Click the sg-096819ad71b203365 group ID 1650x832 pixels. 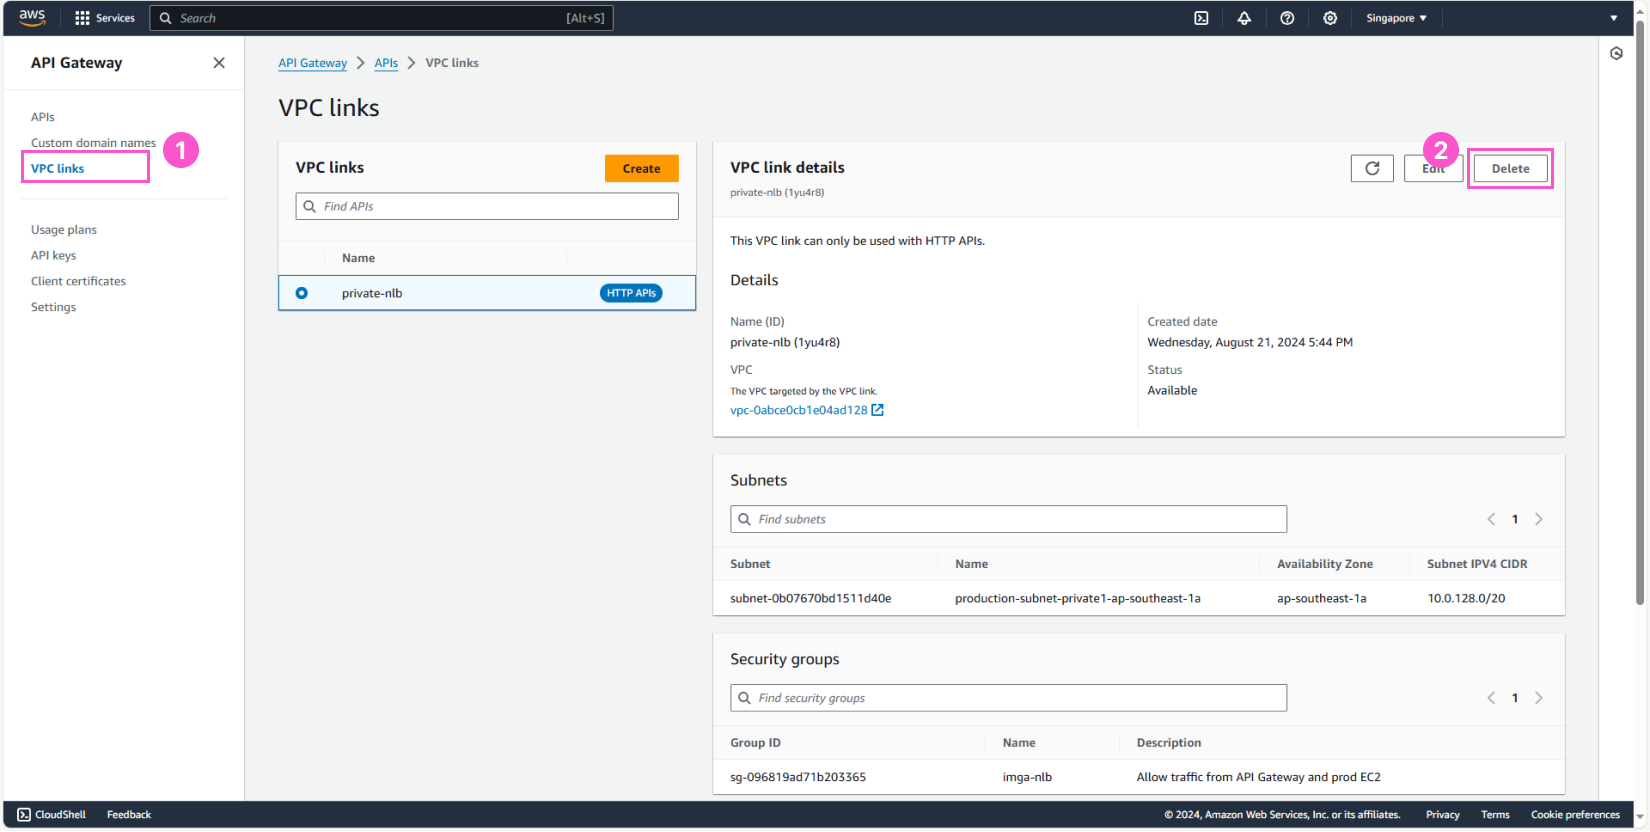798,777
